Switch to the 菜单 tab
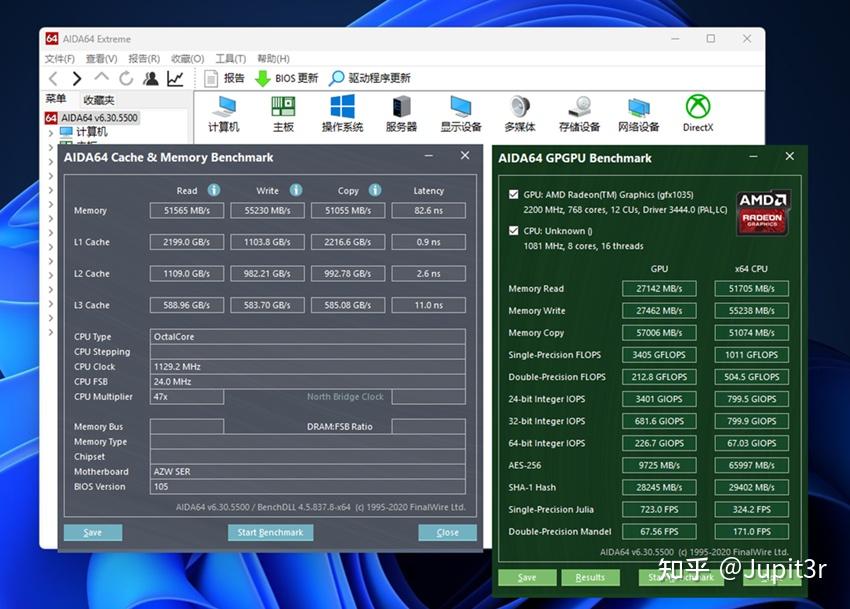Screen dimensions: 850x609 (55, 99)
